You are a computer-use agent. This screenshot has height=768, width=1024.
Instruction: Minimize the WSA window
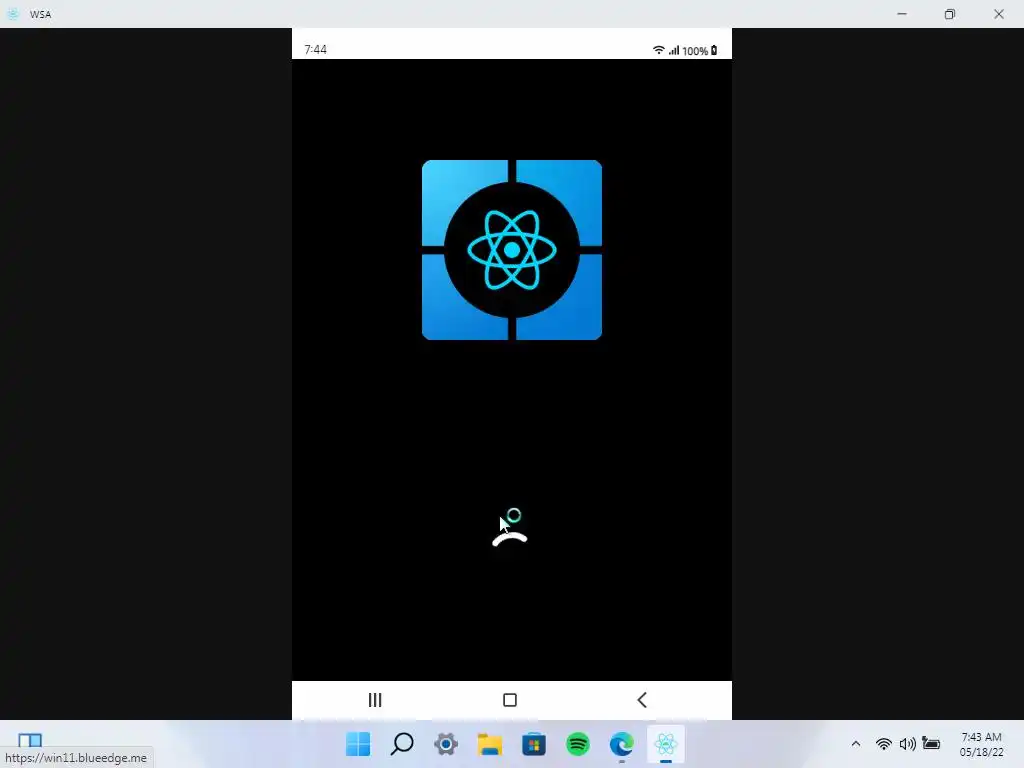pos(902,14)
